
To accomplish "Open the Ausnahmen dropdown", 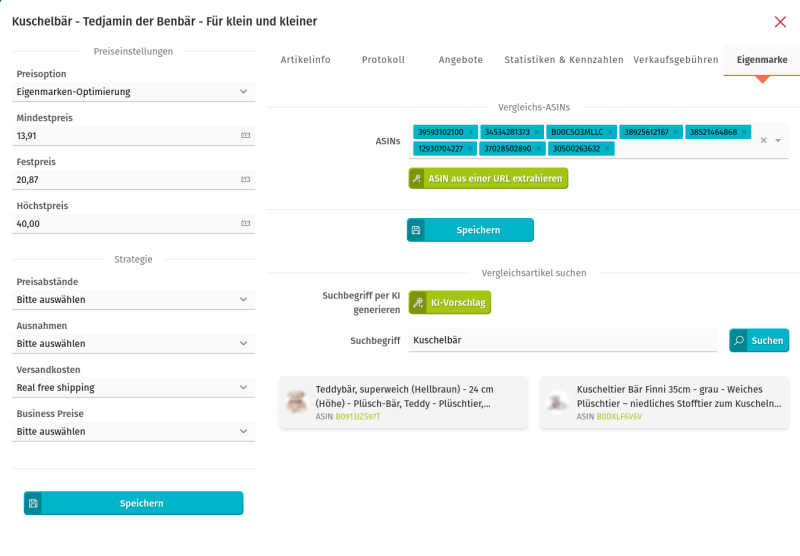I will coord(133,343).
